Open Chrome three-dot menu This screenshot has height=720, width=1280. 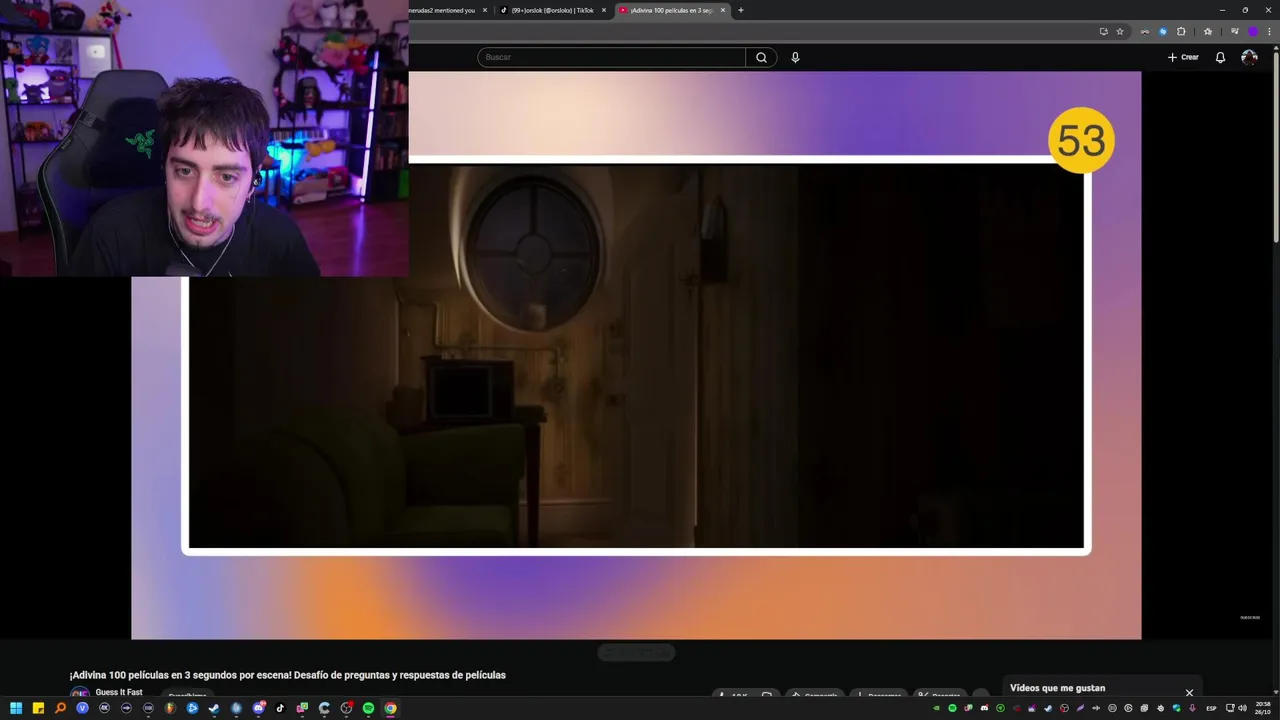(1269, 31)
